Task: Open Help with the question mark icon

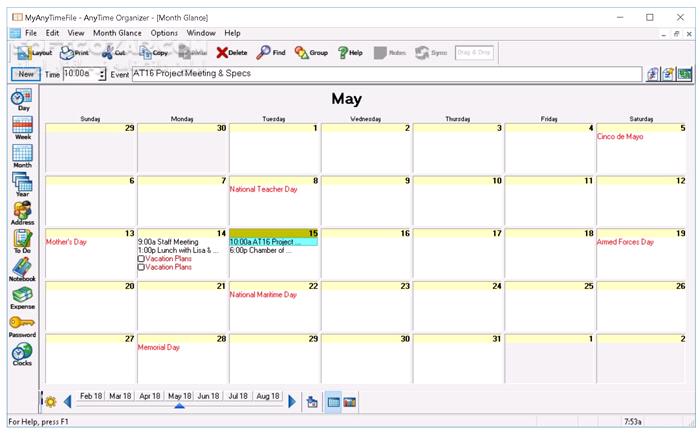Action: [x=350, y=53]
